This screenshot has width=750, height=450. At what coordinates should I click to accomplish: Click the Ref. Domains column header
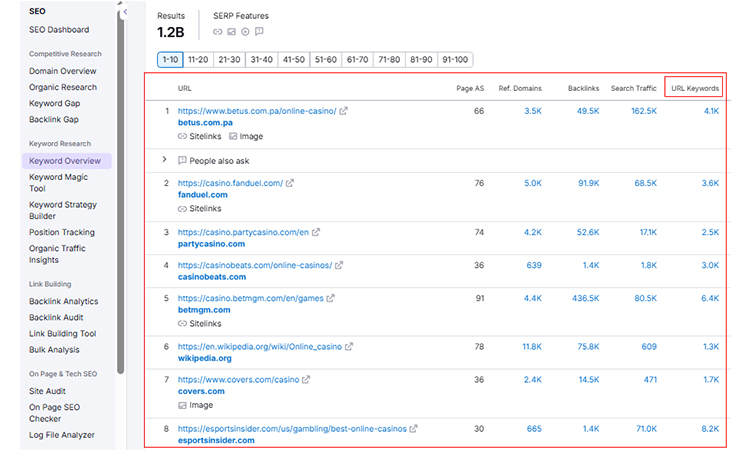point(520,88)
